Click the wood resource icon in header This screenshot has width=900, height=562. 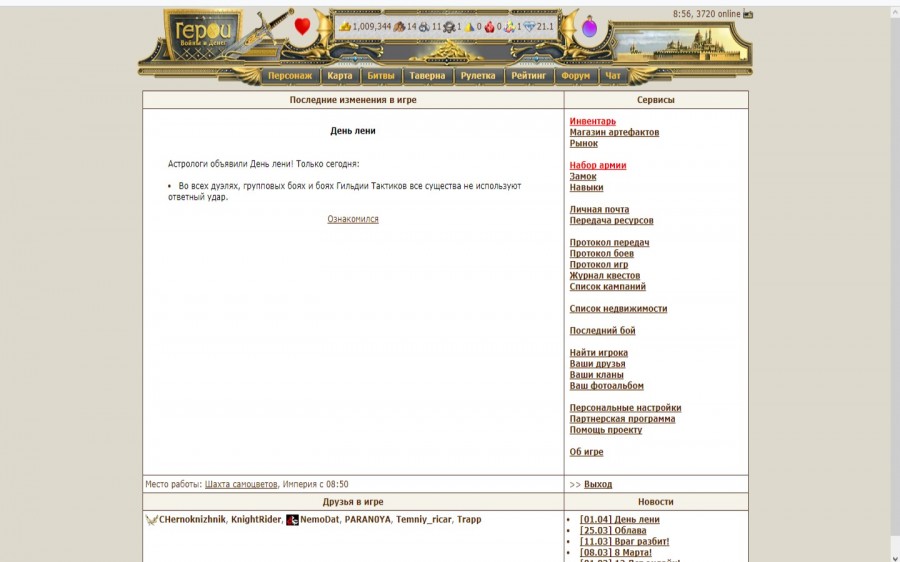[399, 27]
